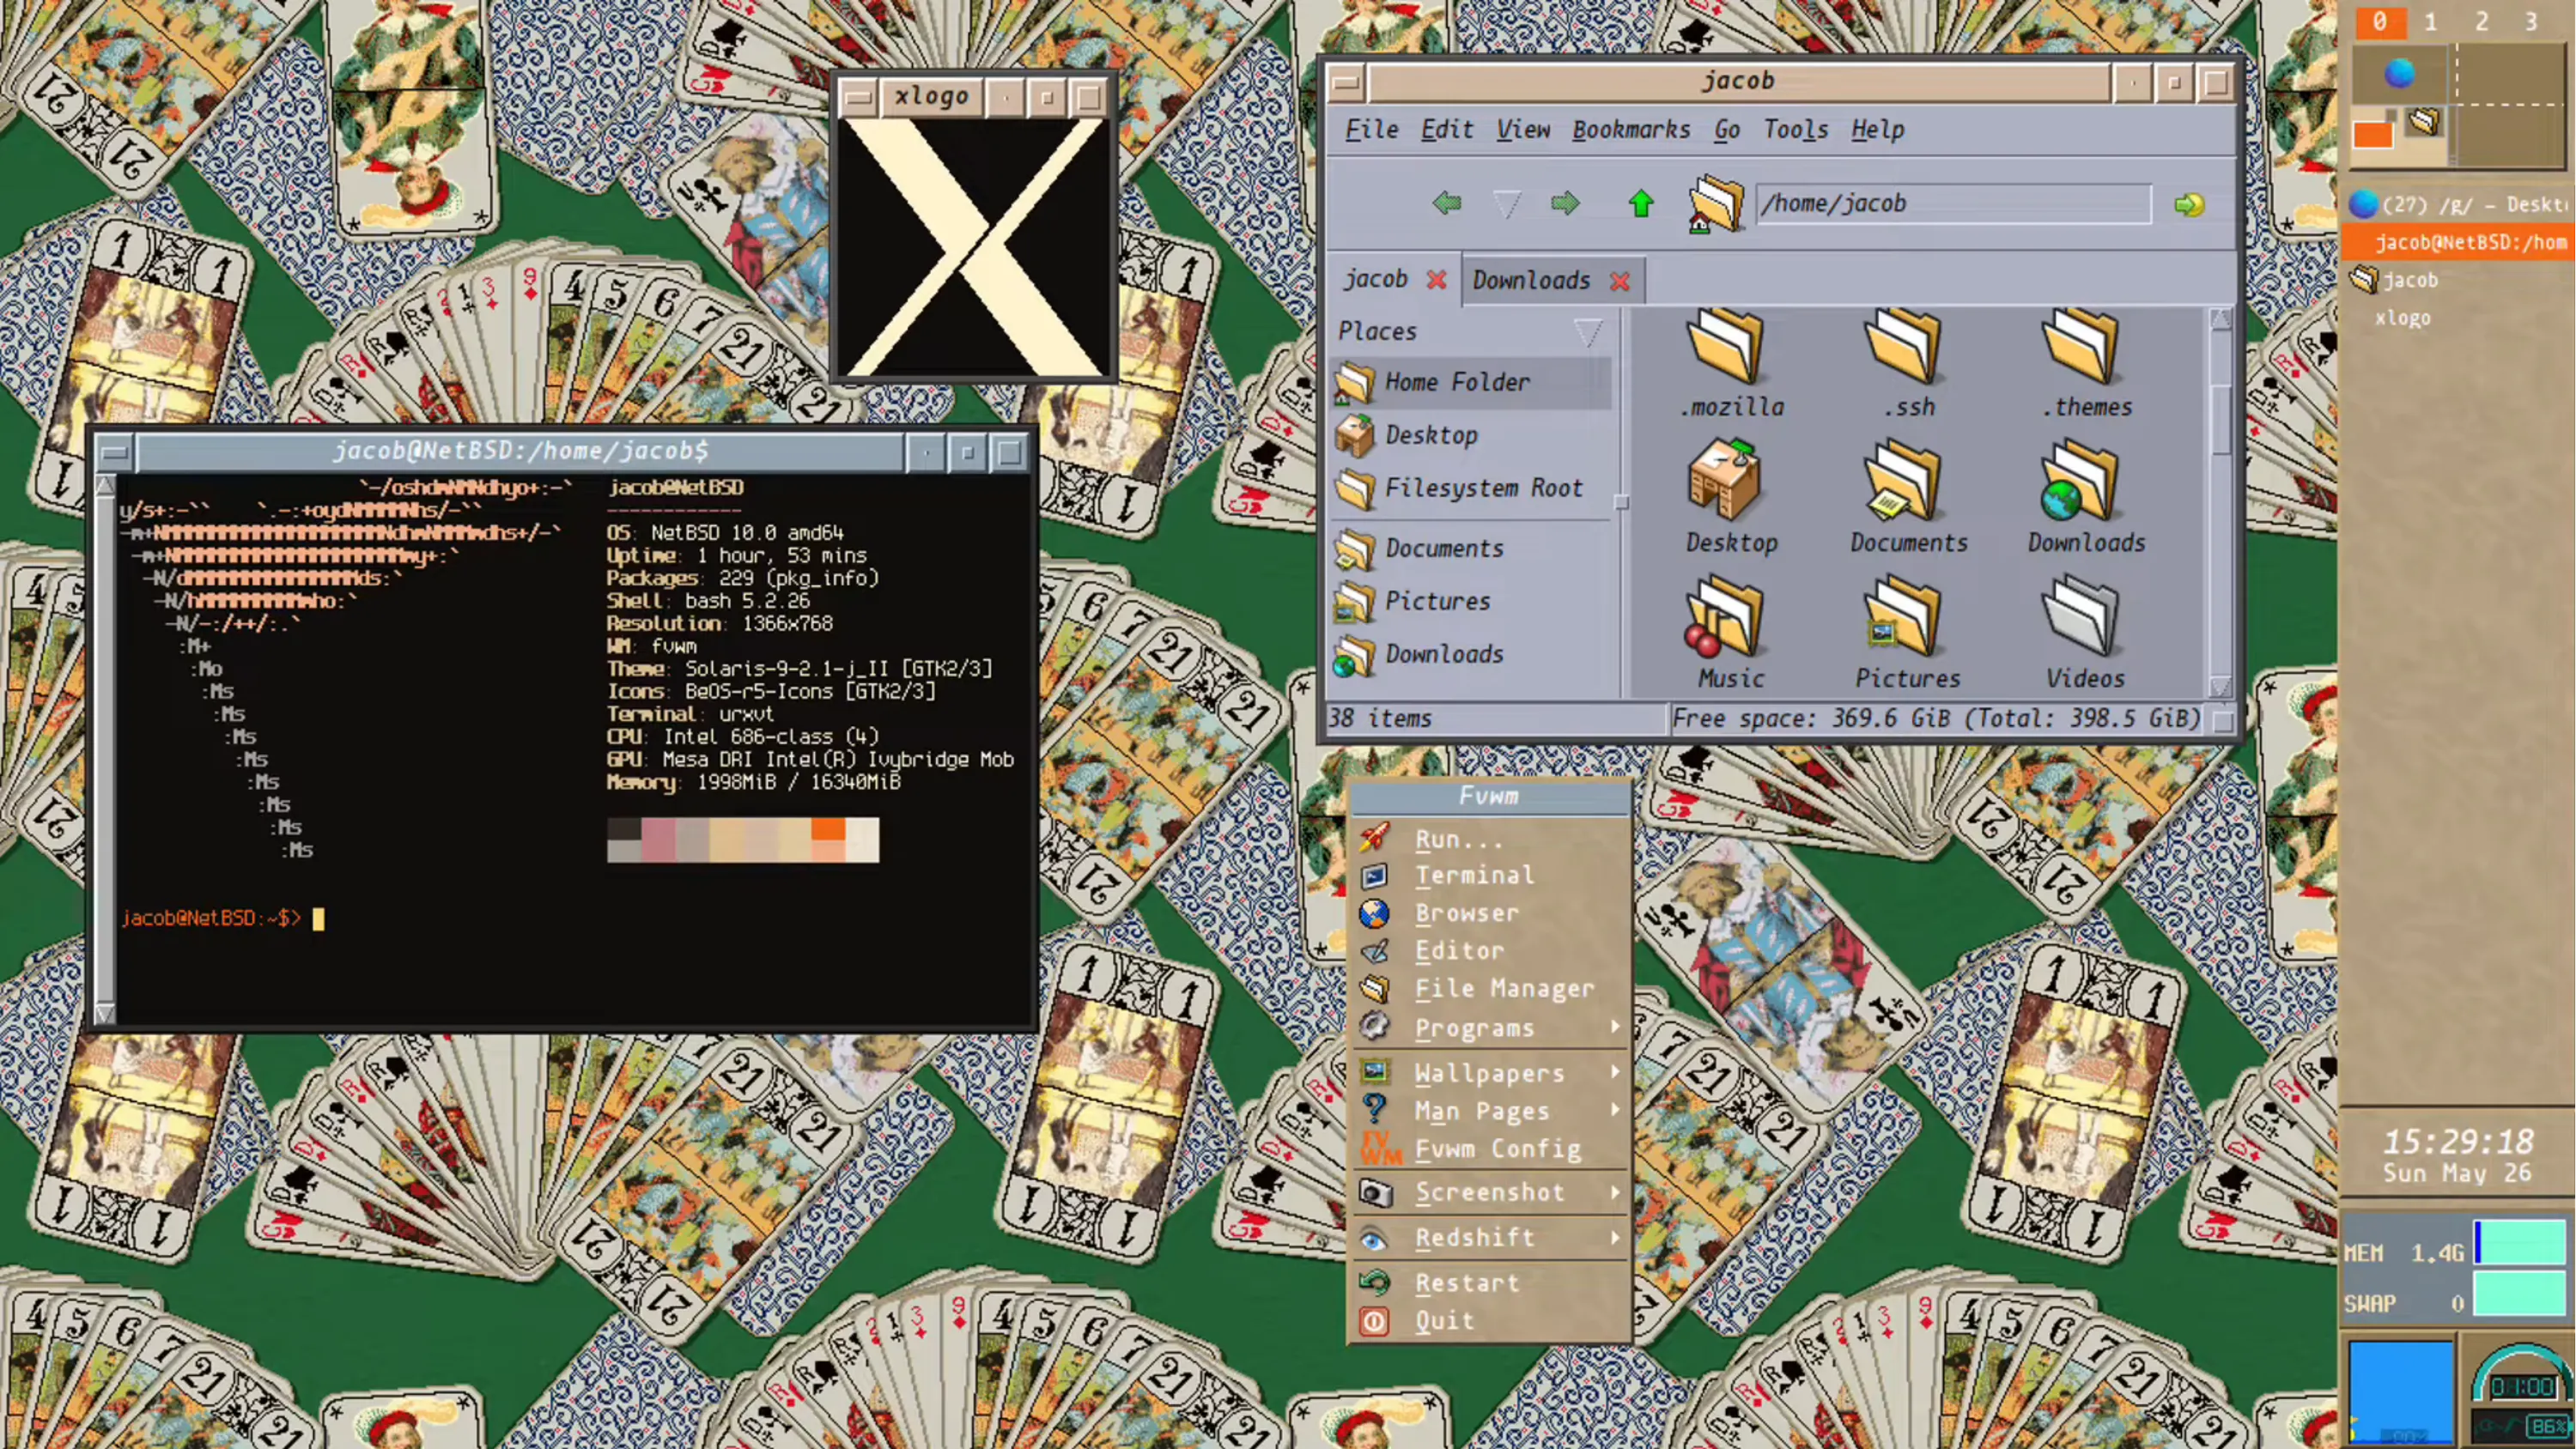Open the View menu
Viewport: 2576px width, 1449px height.
1523,129
